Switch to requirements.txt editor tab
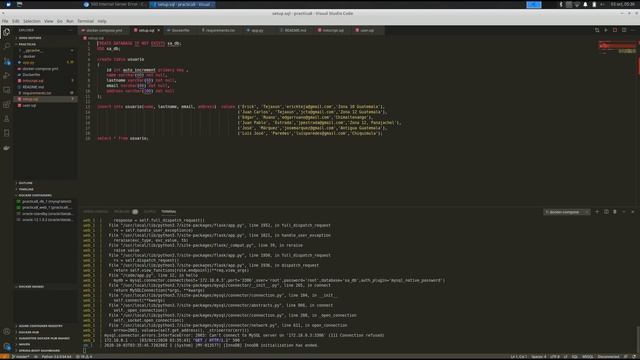The height and width of the screenshot is (360, 640). coord(220,30)
